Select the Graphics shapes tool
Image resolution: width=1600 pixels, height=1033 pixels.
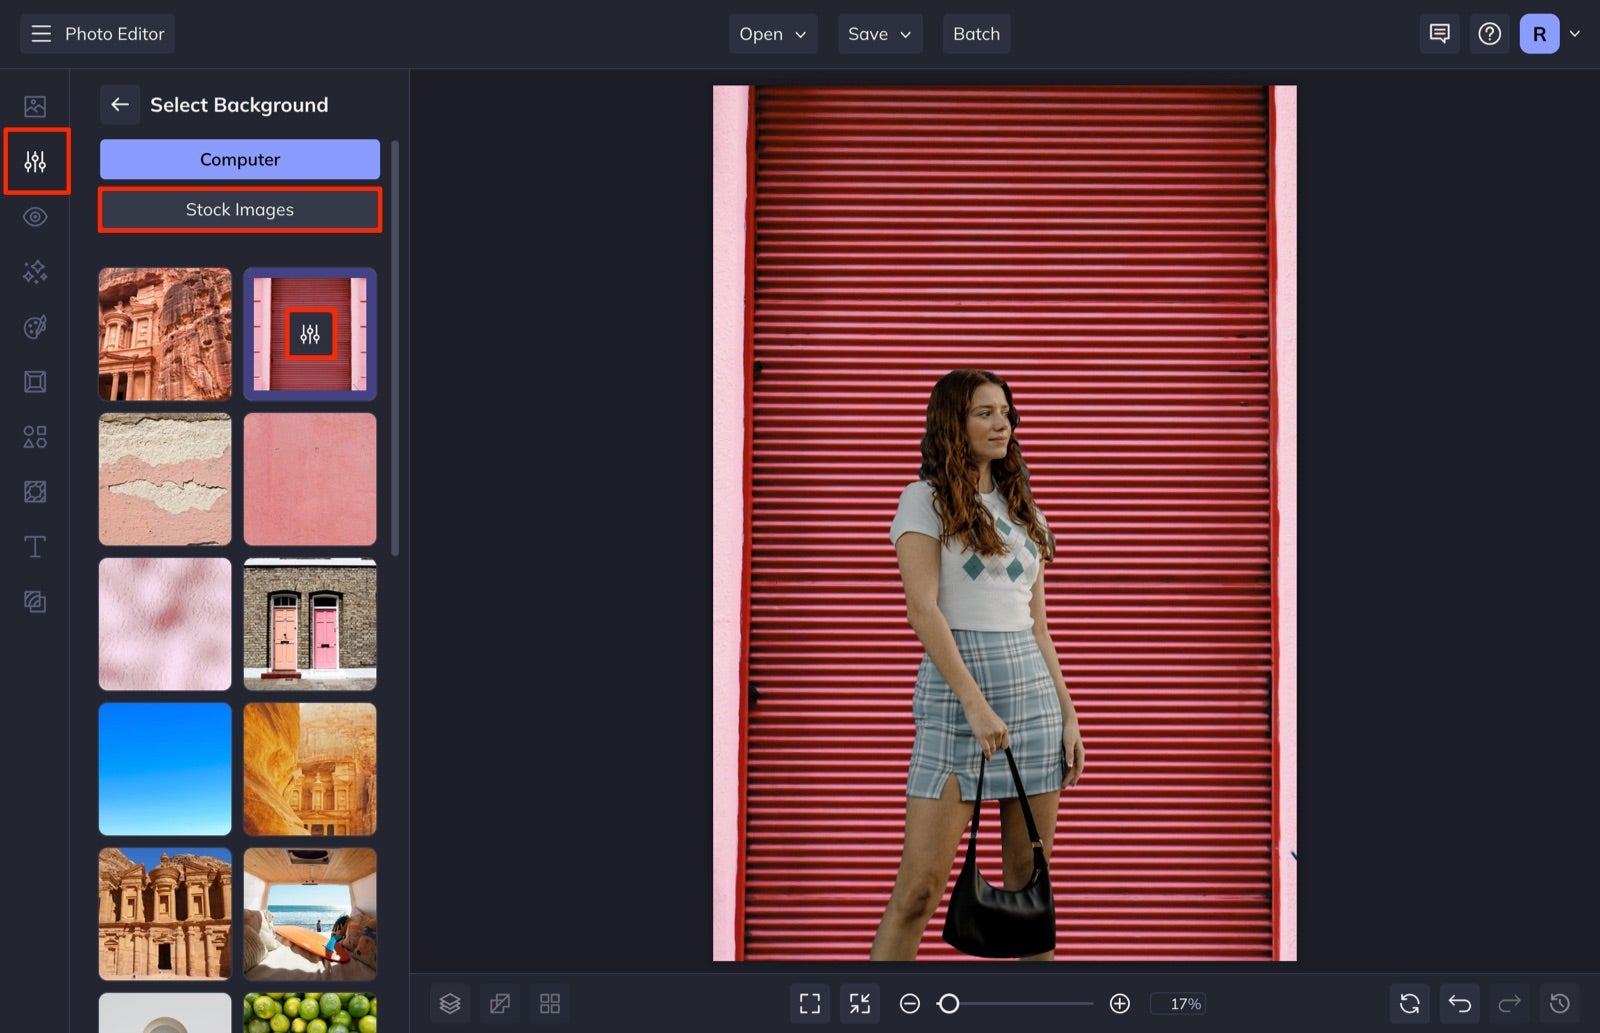[x=35, y=437]
